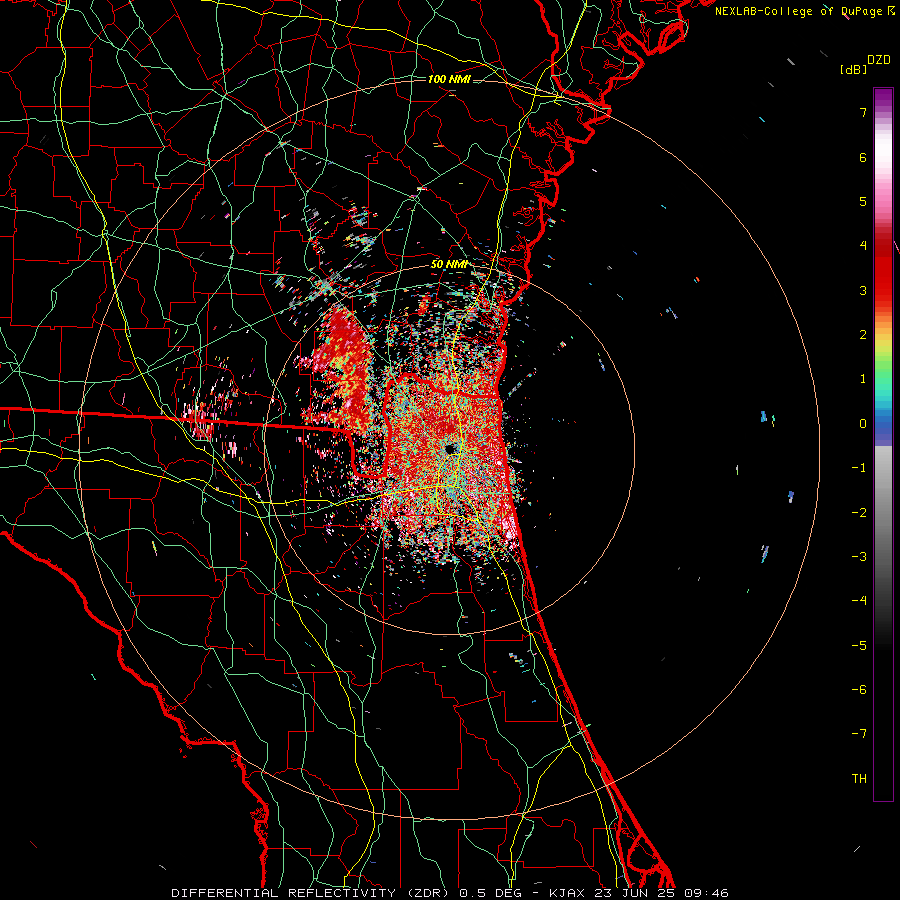Click the -7 value on the color scale
Screen dimensions: 900x900
tap(859, 734)
